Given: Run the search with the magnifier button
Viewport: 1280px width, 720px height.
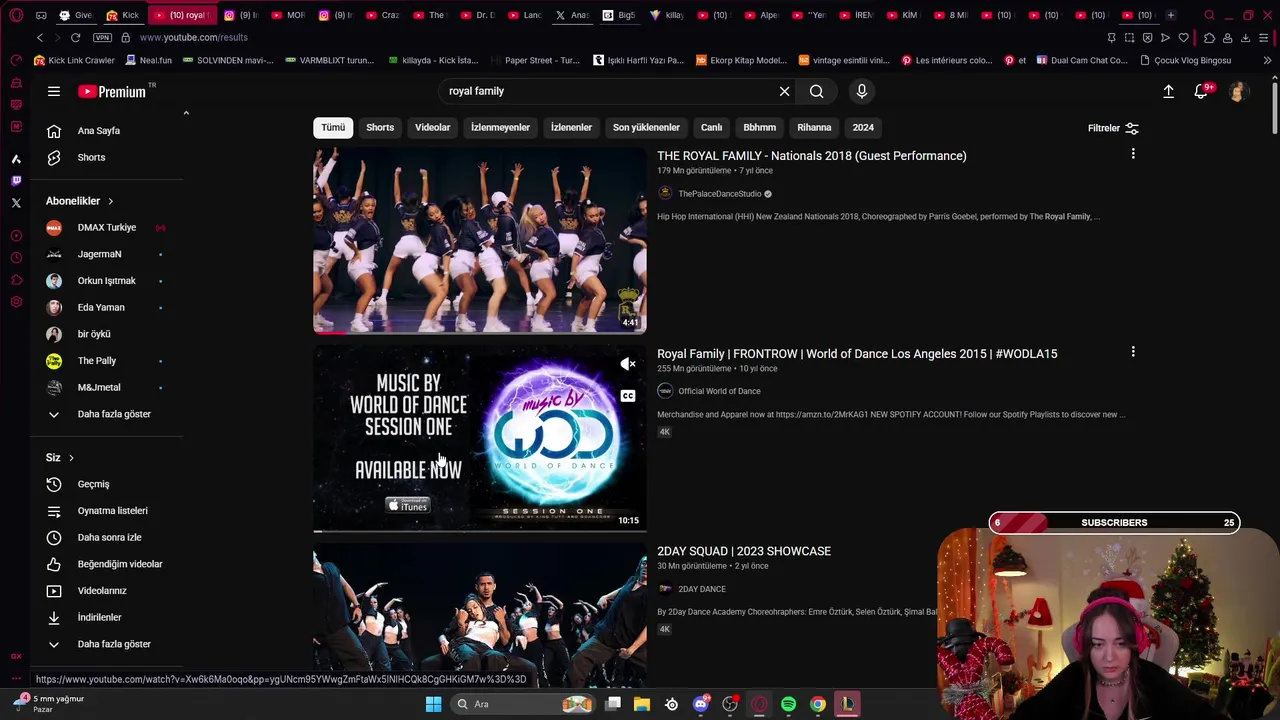Looking at the screenshot, I should pyautogui.click(x=817, y=91).
